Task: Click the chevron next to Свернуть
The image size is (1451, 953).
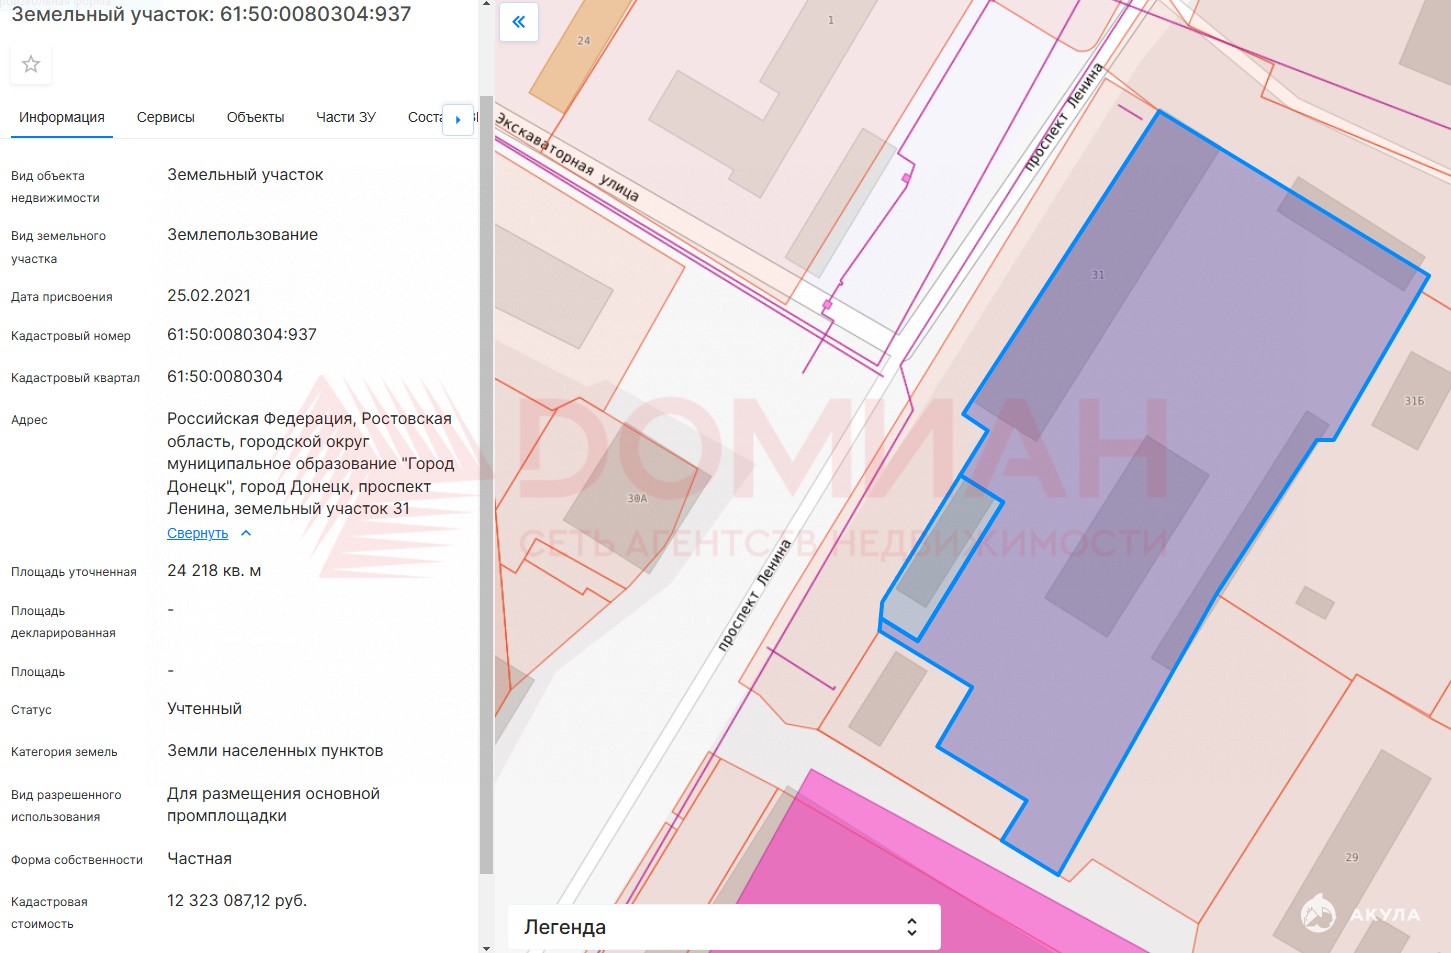Action: pyautogui.click(x=246, y=534)
